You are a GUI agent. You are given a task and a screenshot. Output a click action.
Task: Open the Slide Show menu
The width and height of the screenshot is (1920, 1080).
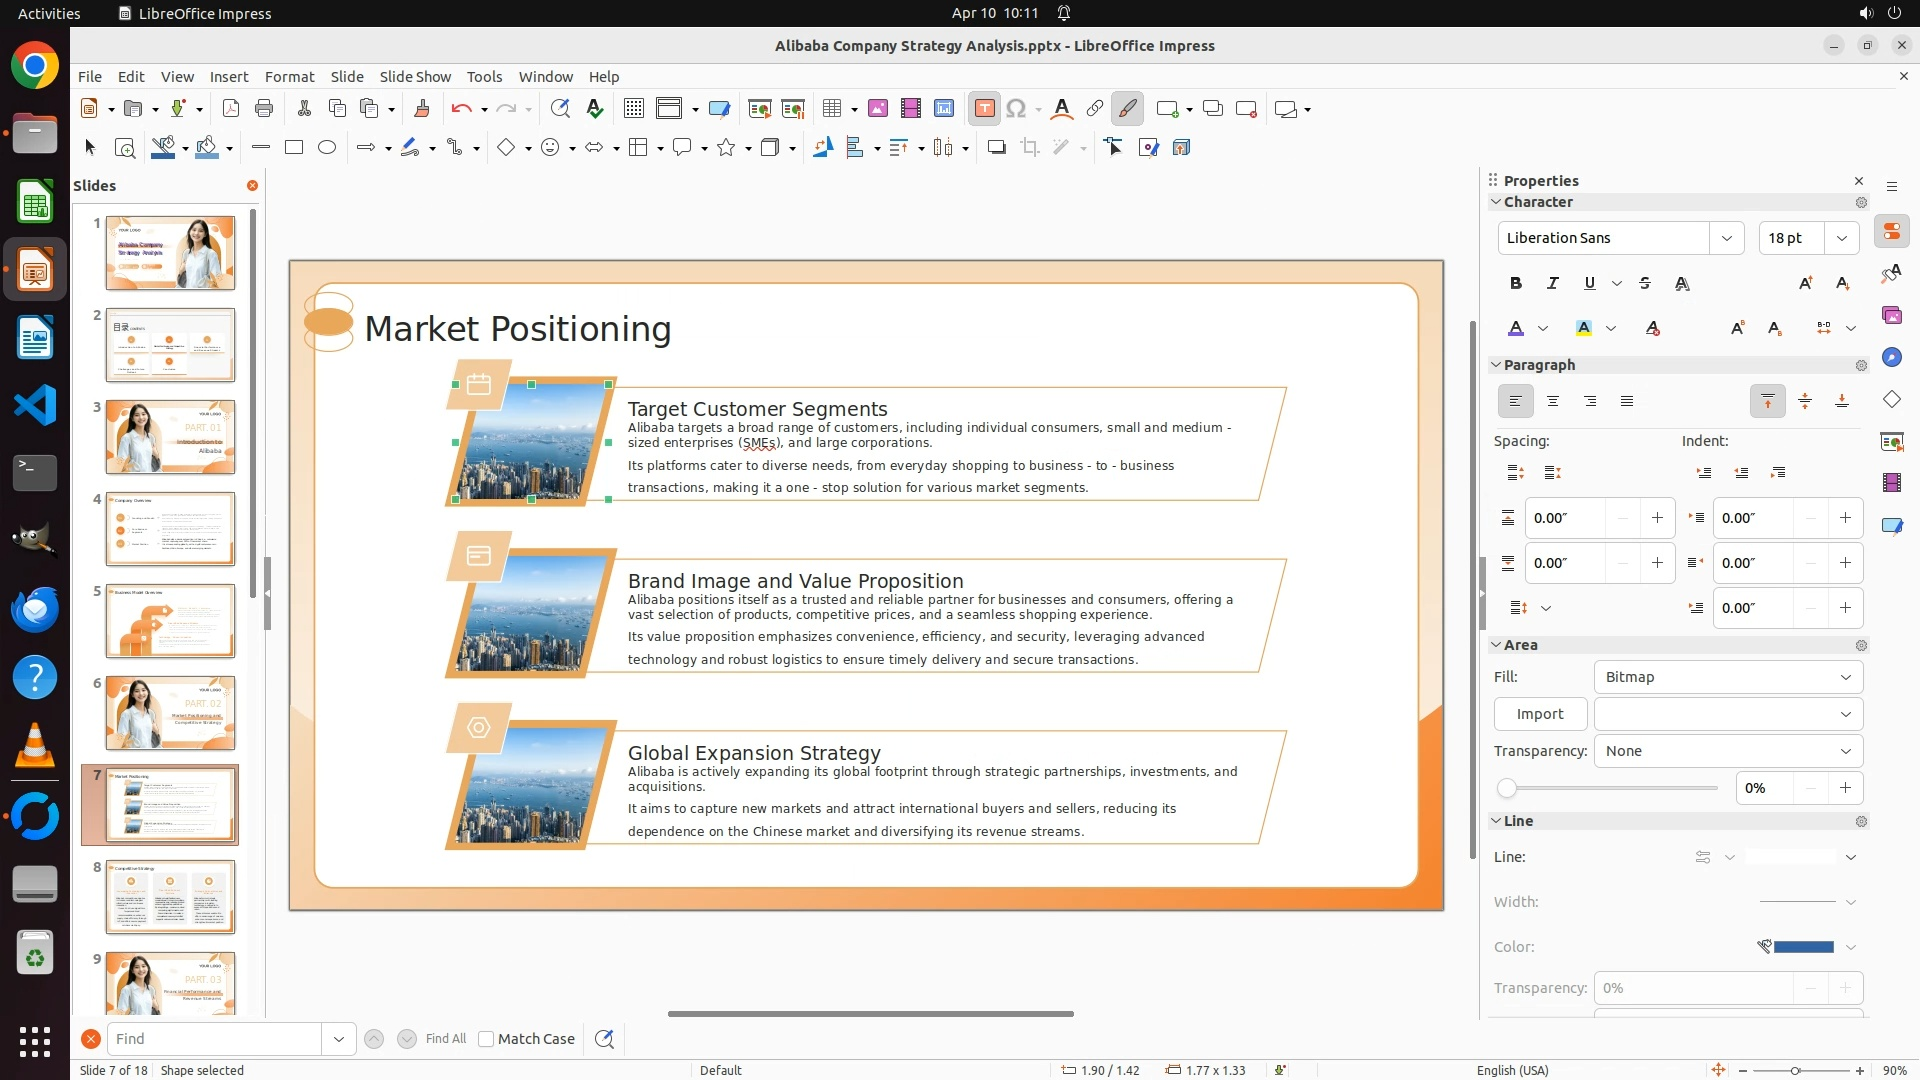tap(415, 77)
